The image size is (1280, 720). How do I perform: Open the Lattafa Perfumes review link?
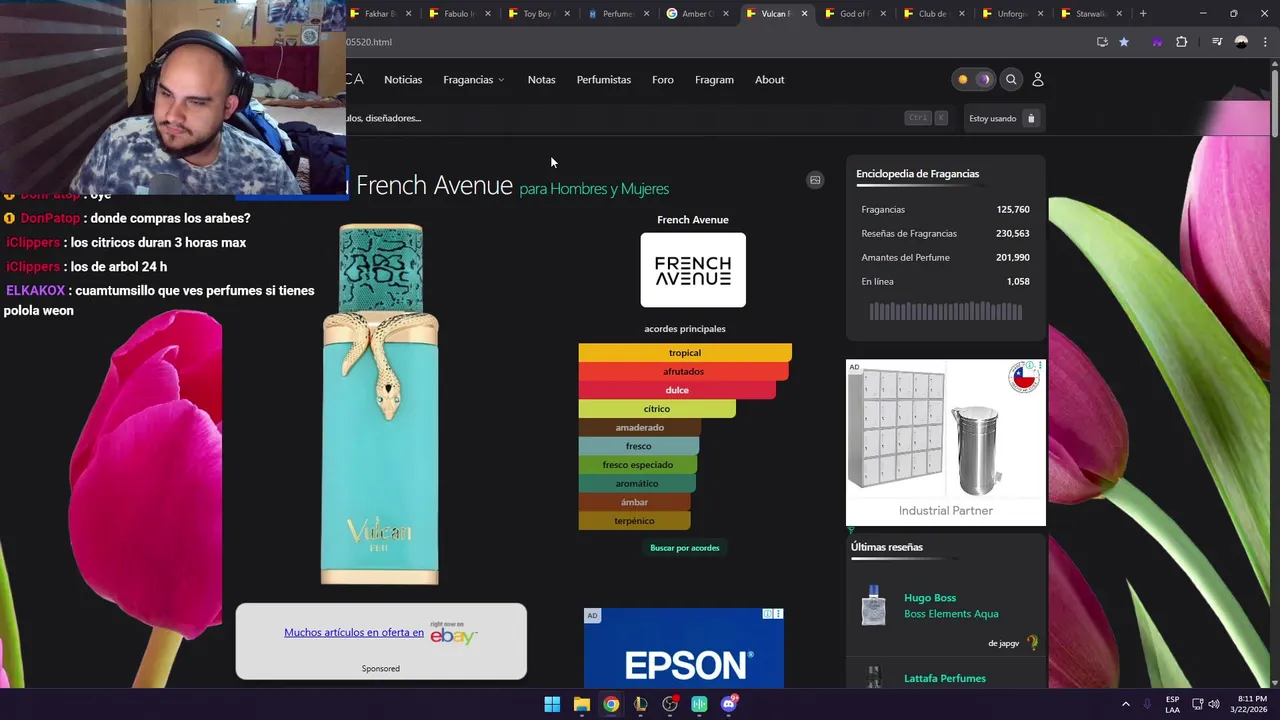pos(945,678)
